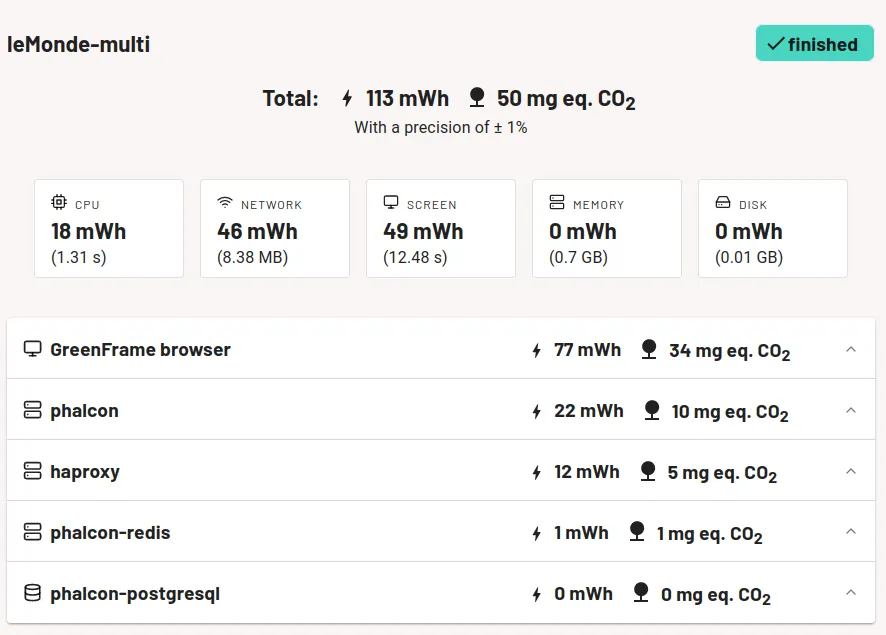Screen dimensions: 886x635
Task: Open the Network 46 mWh card
Action: click(275, 229)
